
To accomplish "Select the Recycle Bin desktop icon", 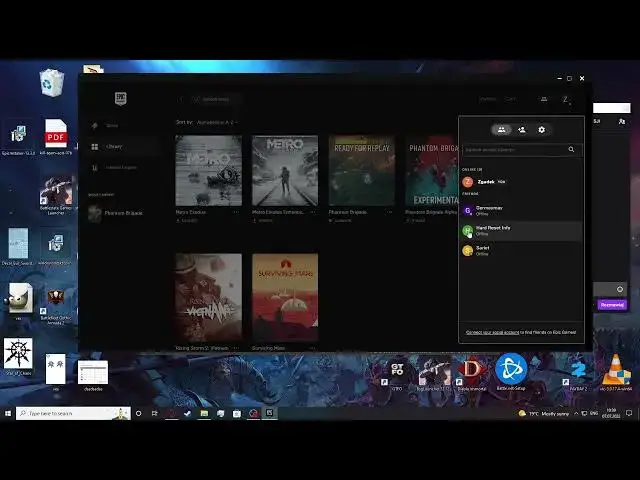I will [x=52, y=83].
